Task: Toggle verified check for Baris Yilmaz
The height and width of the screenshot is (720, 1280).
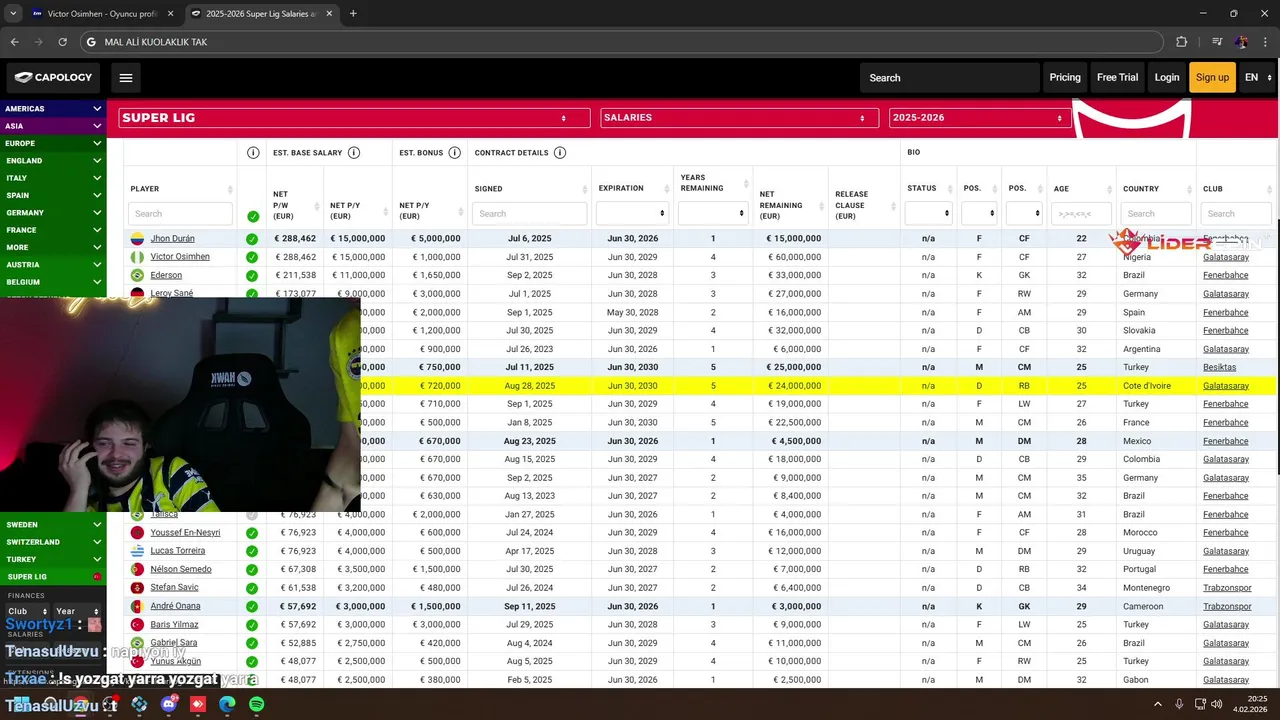Action: coord(252,625)
